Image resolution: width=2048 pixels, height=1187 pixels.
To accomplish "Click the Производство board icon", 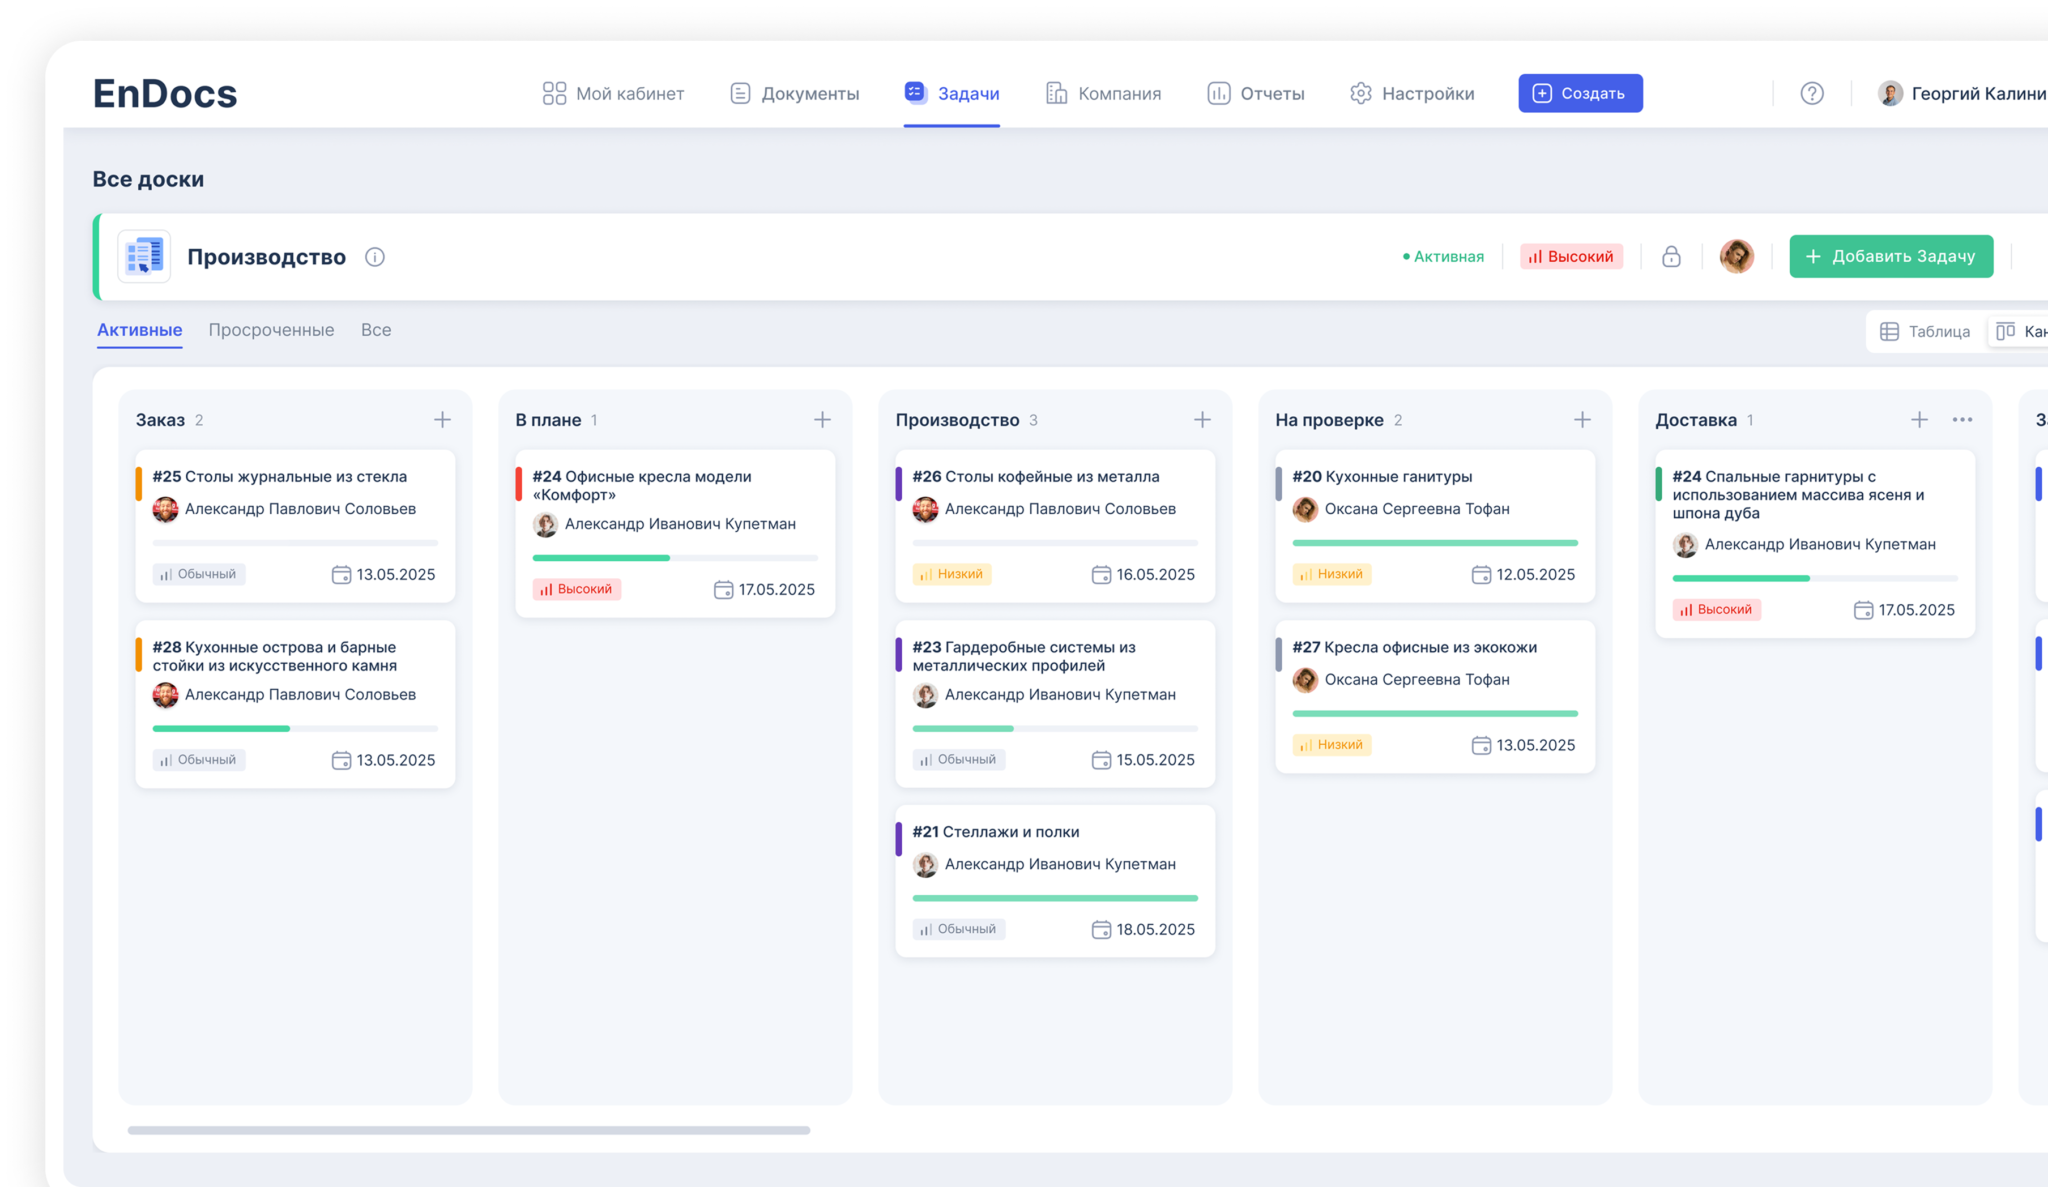I will [x=145, y=257].
